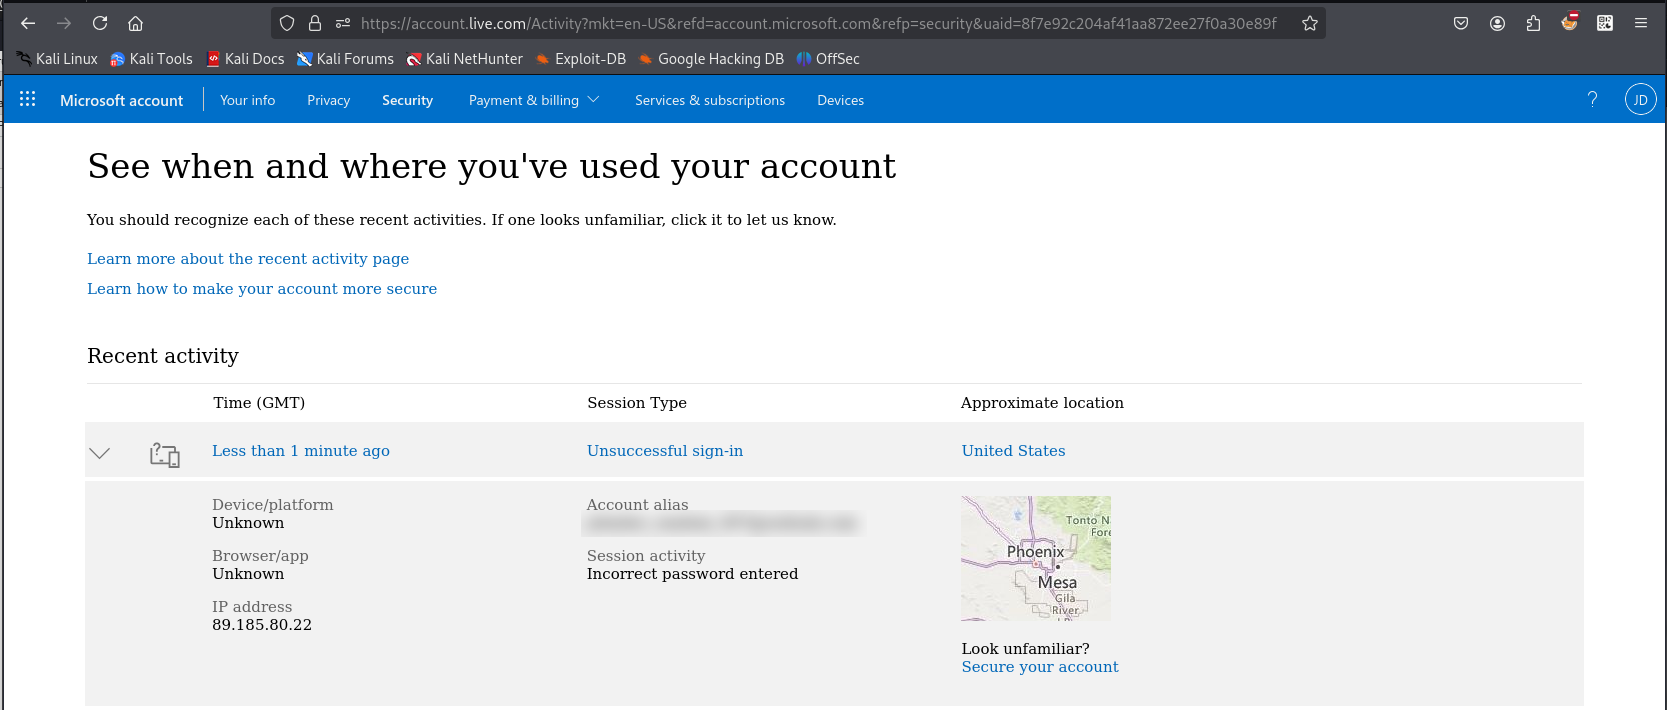The height and width of the screenshot is (710, 1667).
Task: Open the Kali Docs bookmark
Action: pyautogui.click(x=245, y=59)
